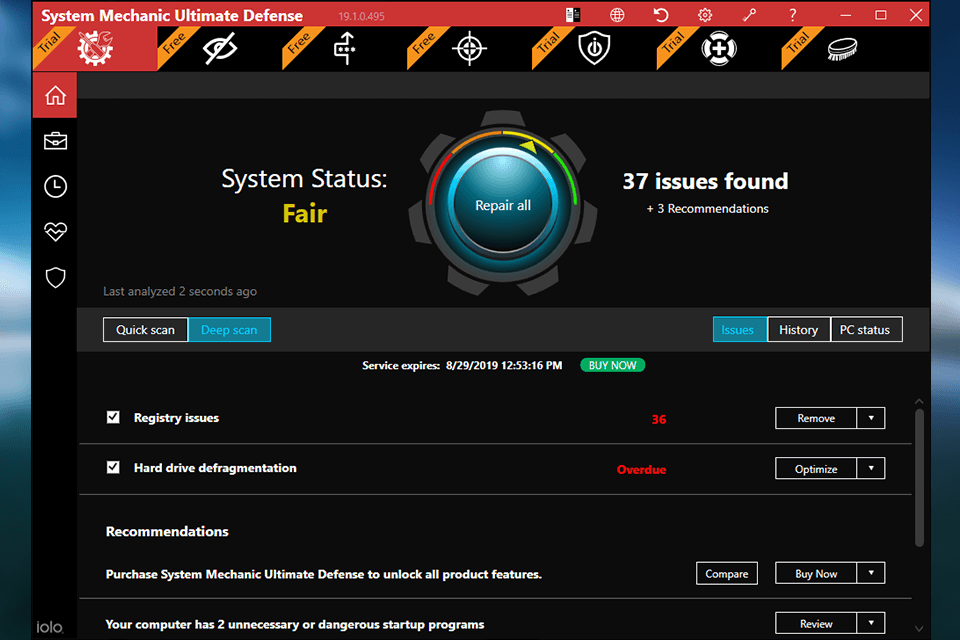Click scroll up arrow of issues list
Image resolution: width=960 pixels, height=640 pixels.
point(919,401)
